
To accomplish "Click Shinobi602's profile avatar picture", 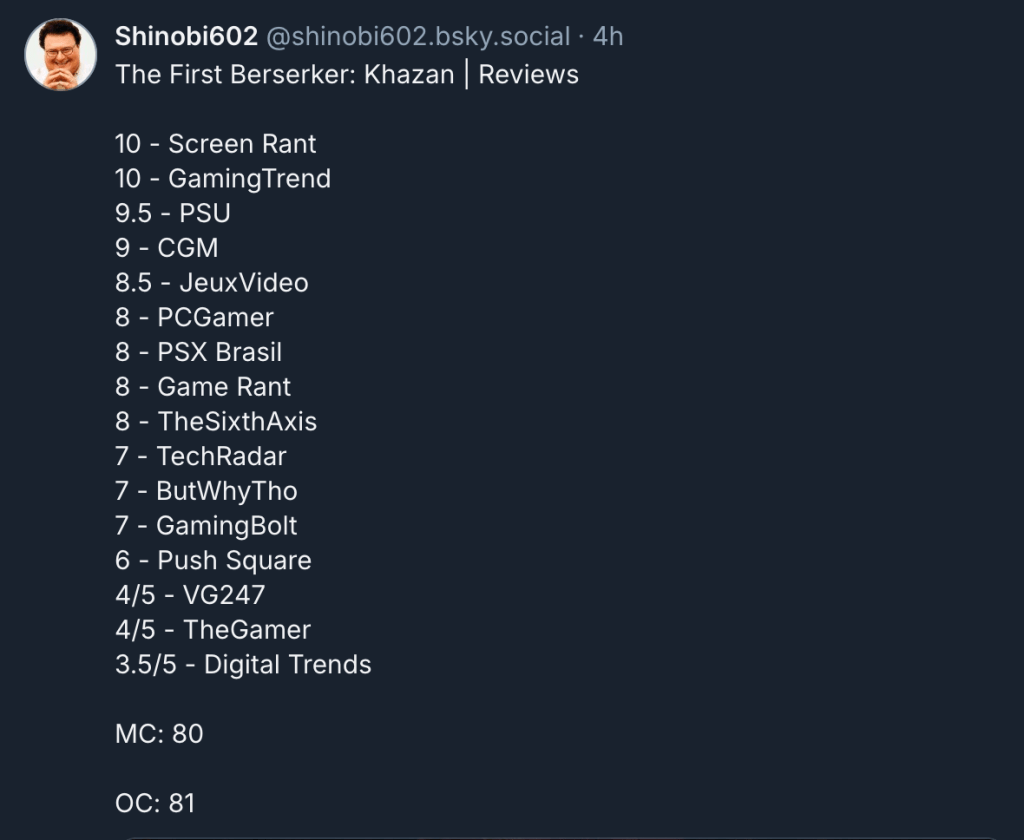I will coord(60,55).
